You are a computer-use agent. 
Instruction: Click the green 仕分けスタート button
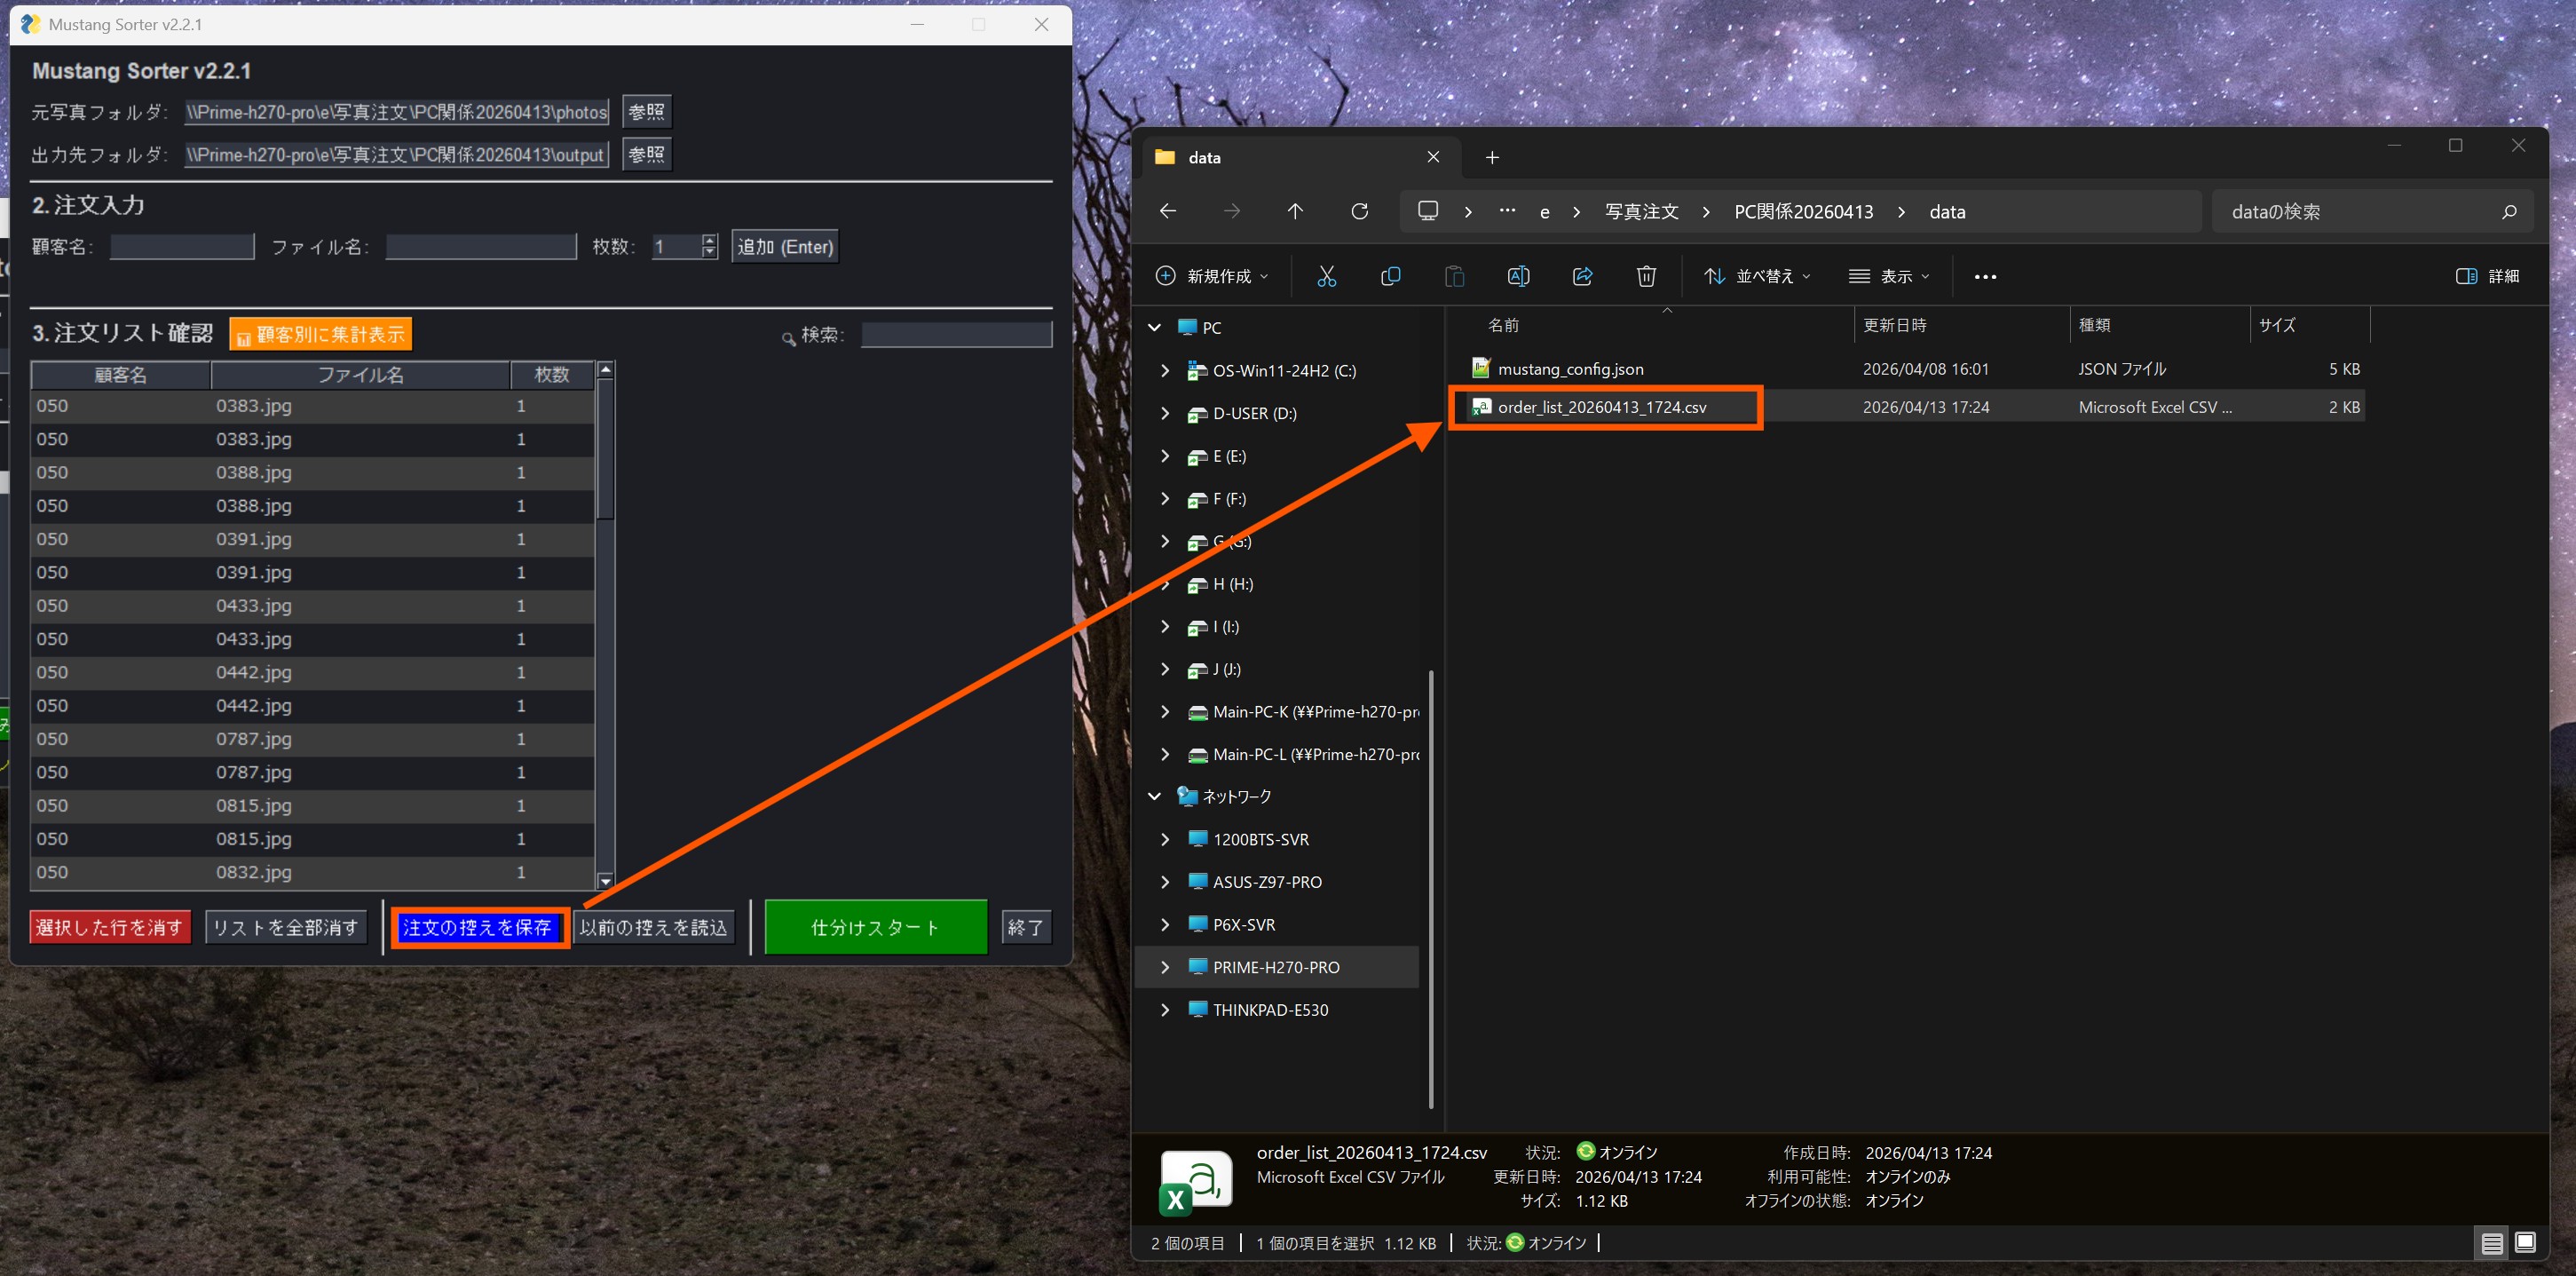coord(876,927)
